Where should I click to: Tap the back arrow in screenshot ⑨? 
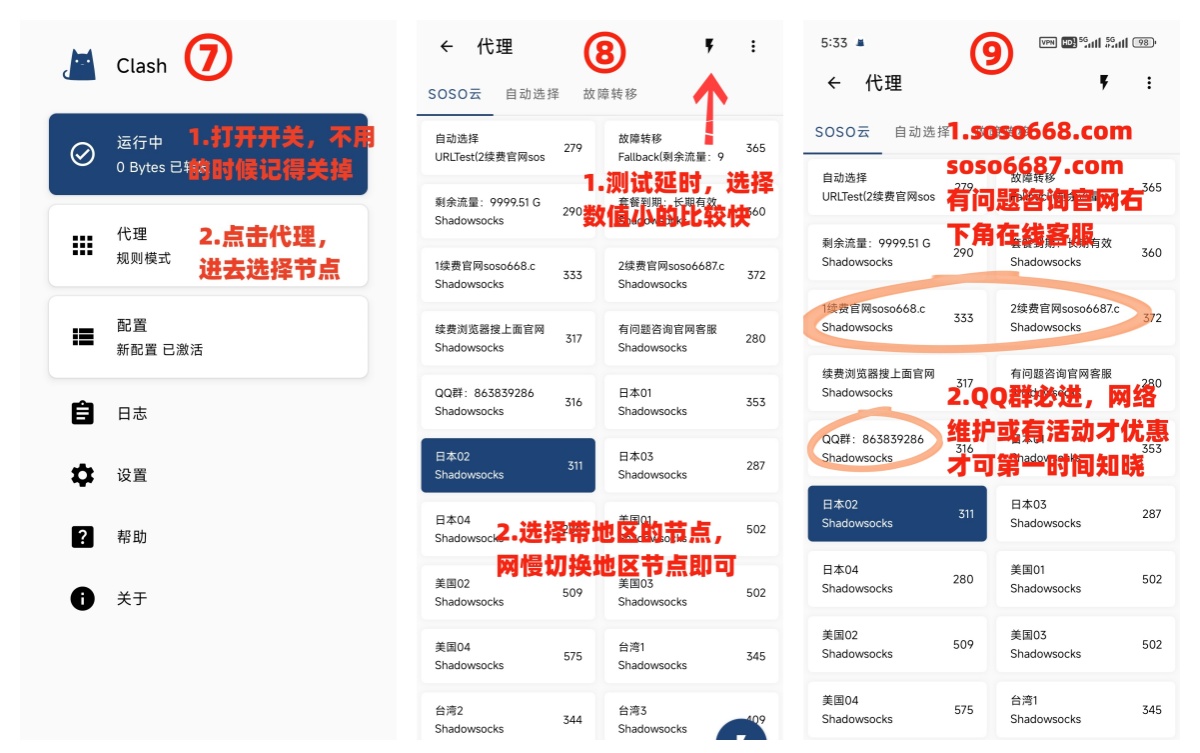click(834, 83)
